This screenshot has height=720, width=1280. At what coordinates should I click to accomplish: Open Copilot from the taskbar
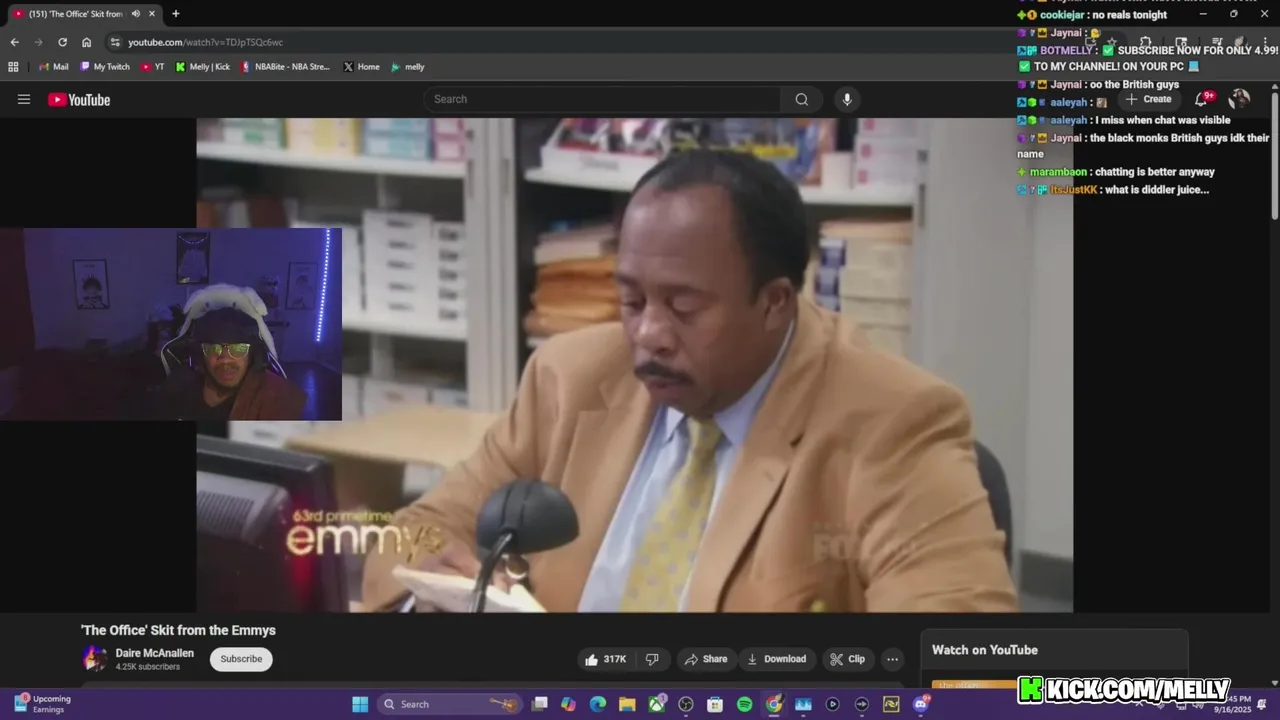pos(568,704)
